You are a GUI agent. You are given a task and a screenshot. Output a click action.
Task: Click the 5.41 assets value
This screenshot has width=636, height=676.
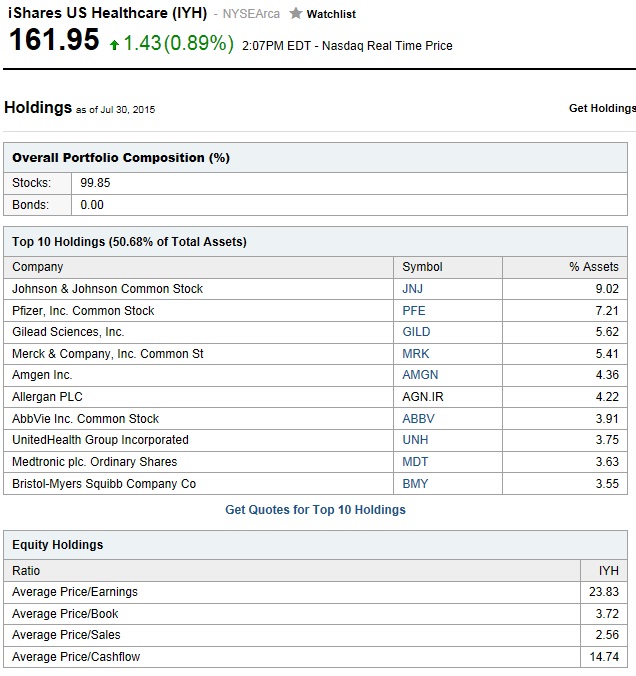tap(607, 354)
